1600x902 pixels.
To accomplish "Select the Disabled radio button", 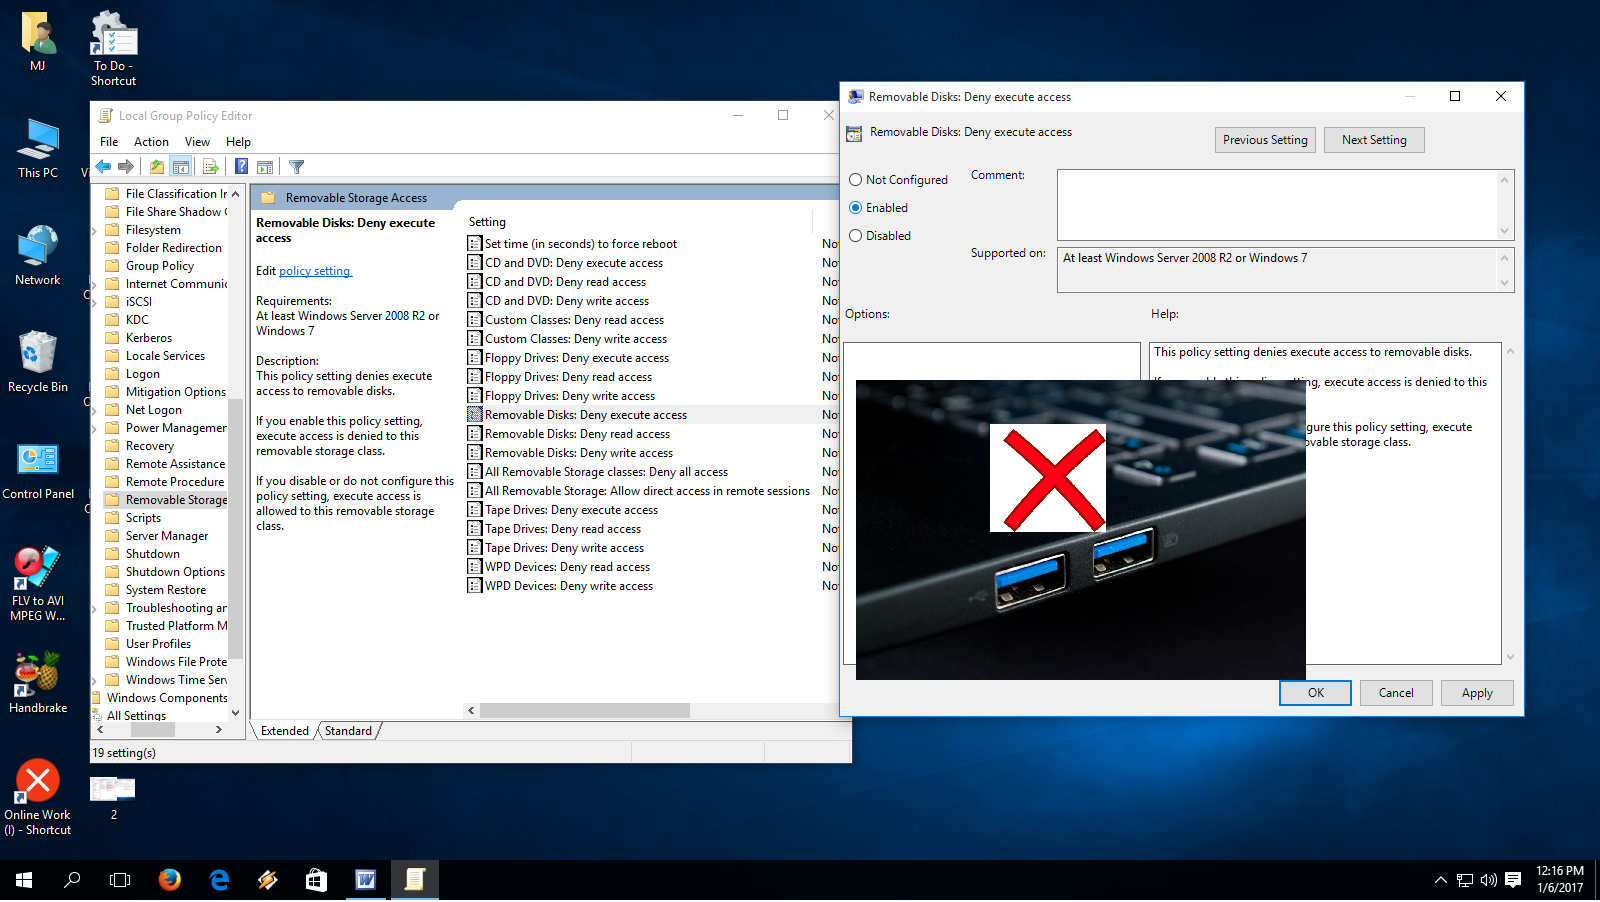I will pyautogui.click(x=856, y=235).
